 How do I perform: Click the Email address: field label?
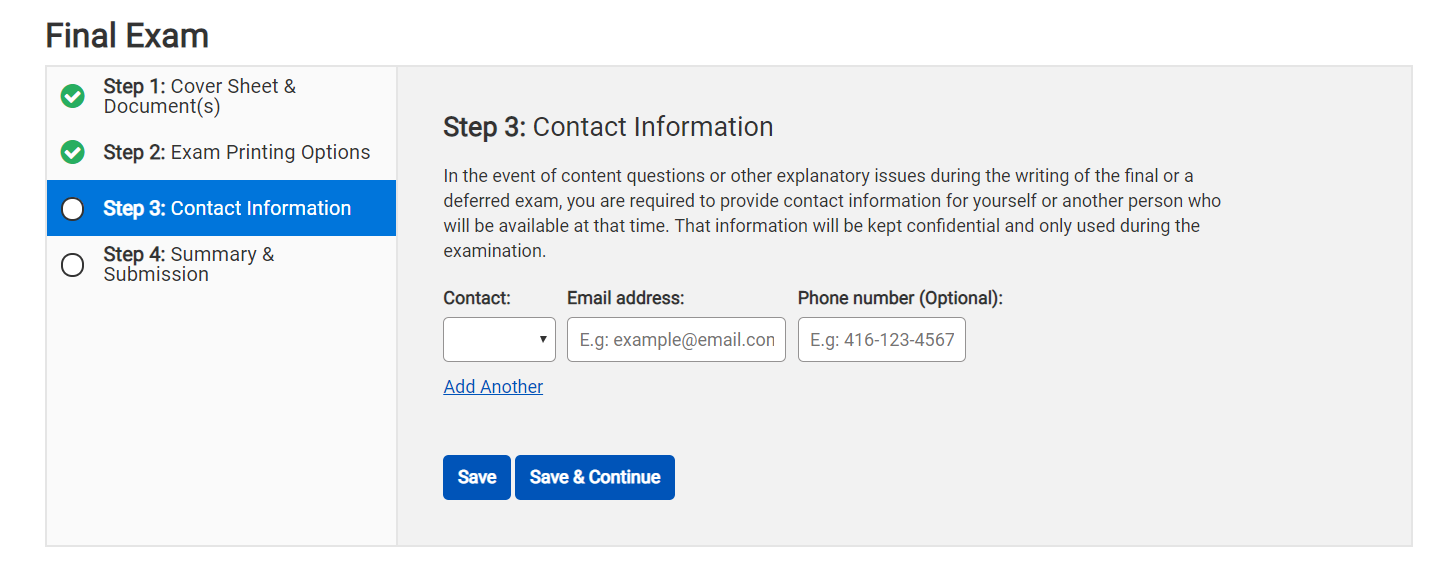click(x=625, y=298)
